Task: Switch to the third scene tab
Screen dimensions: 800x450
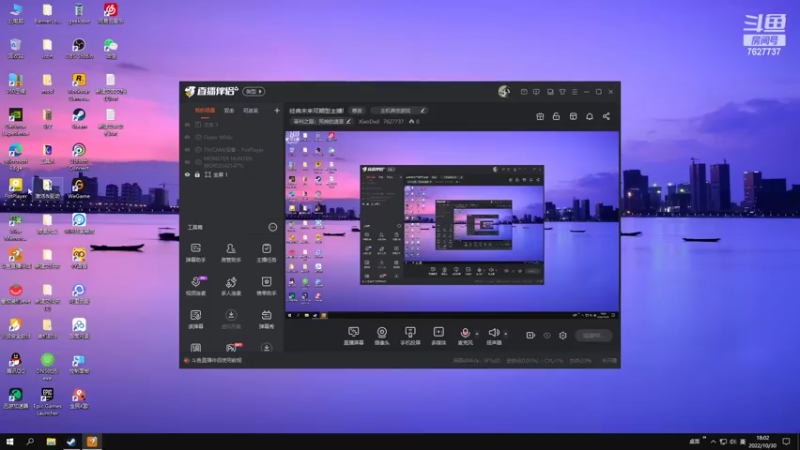Action: point(251,111)
